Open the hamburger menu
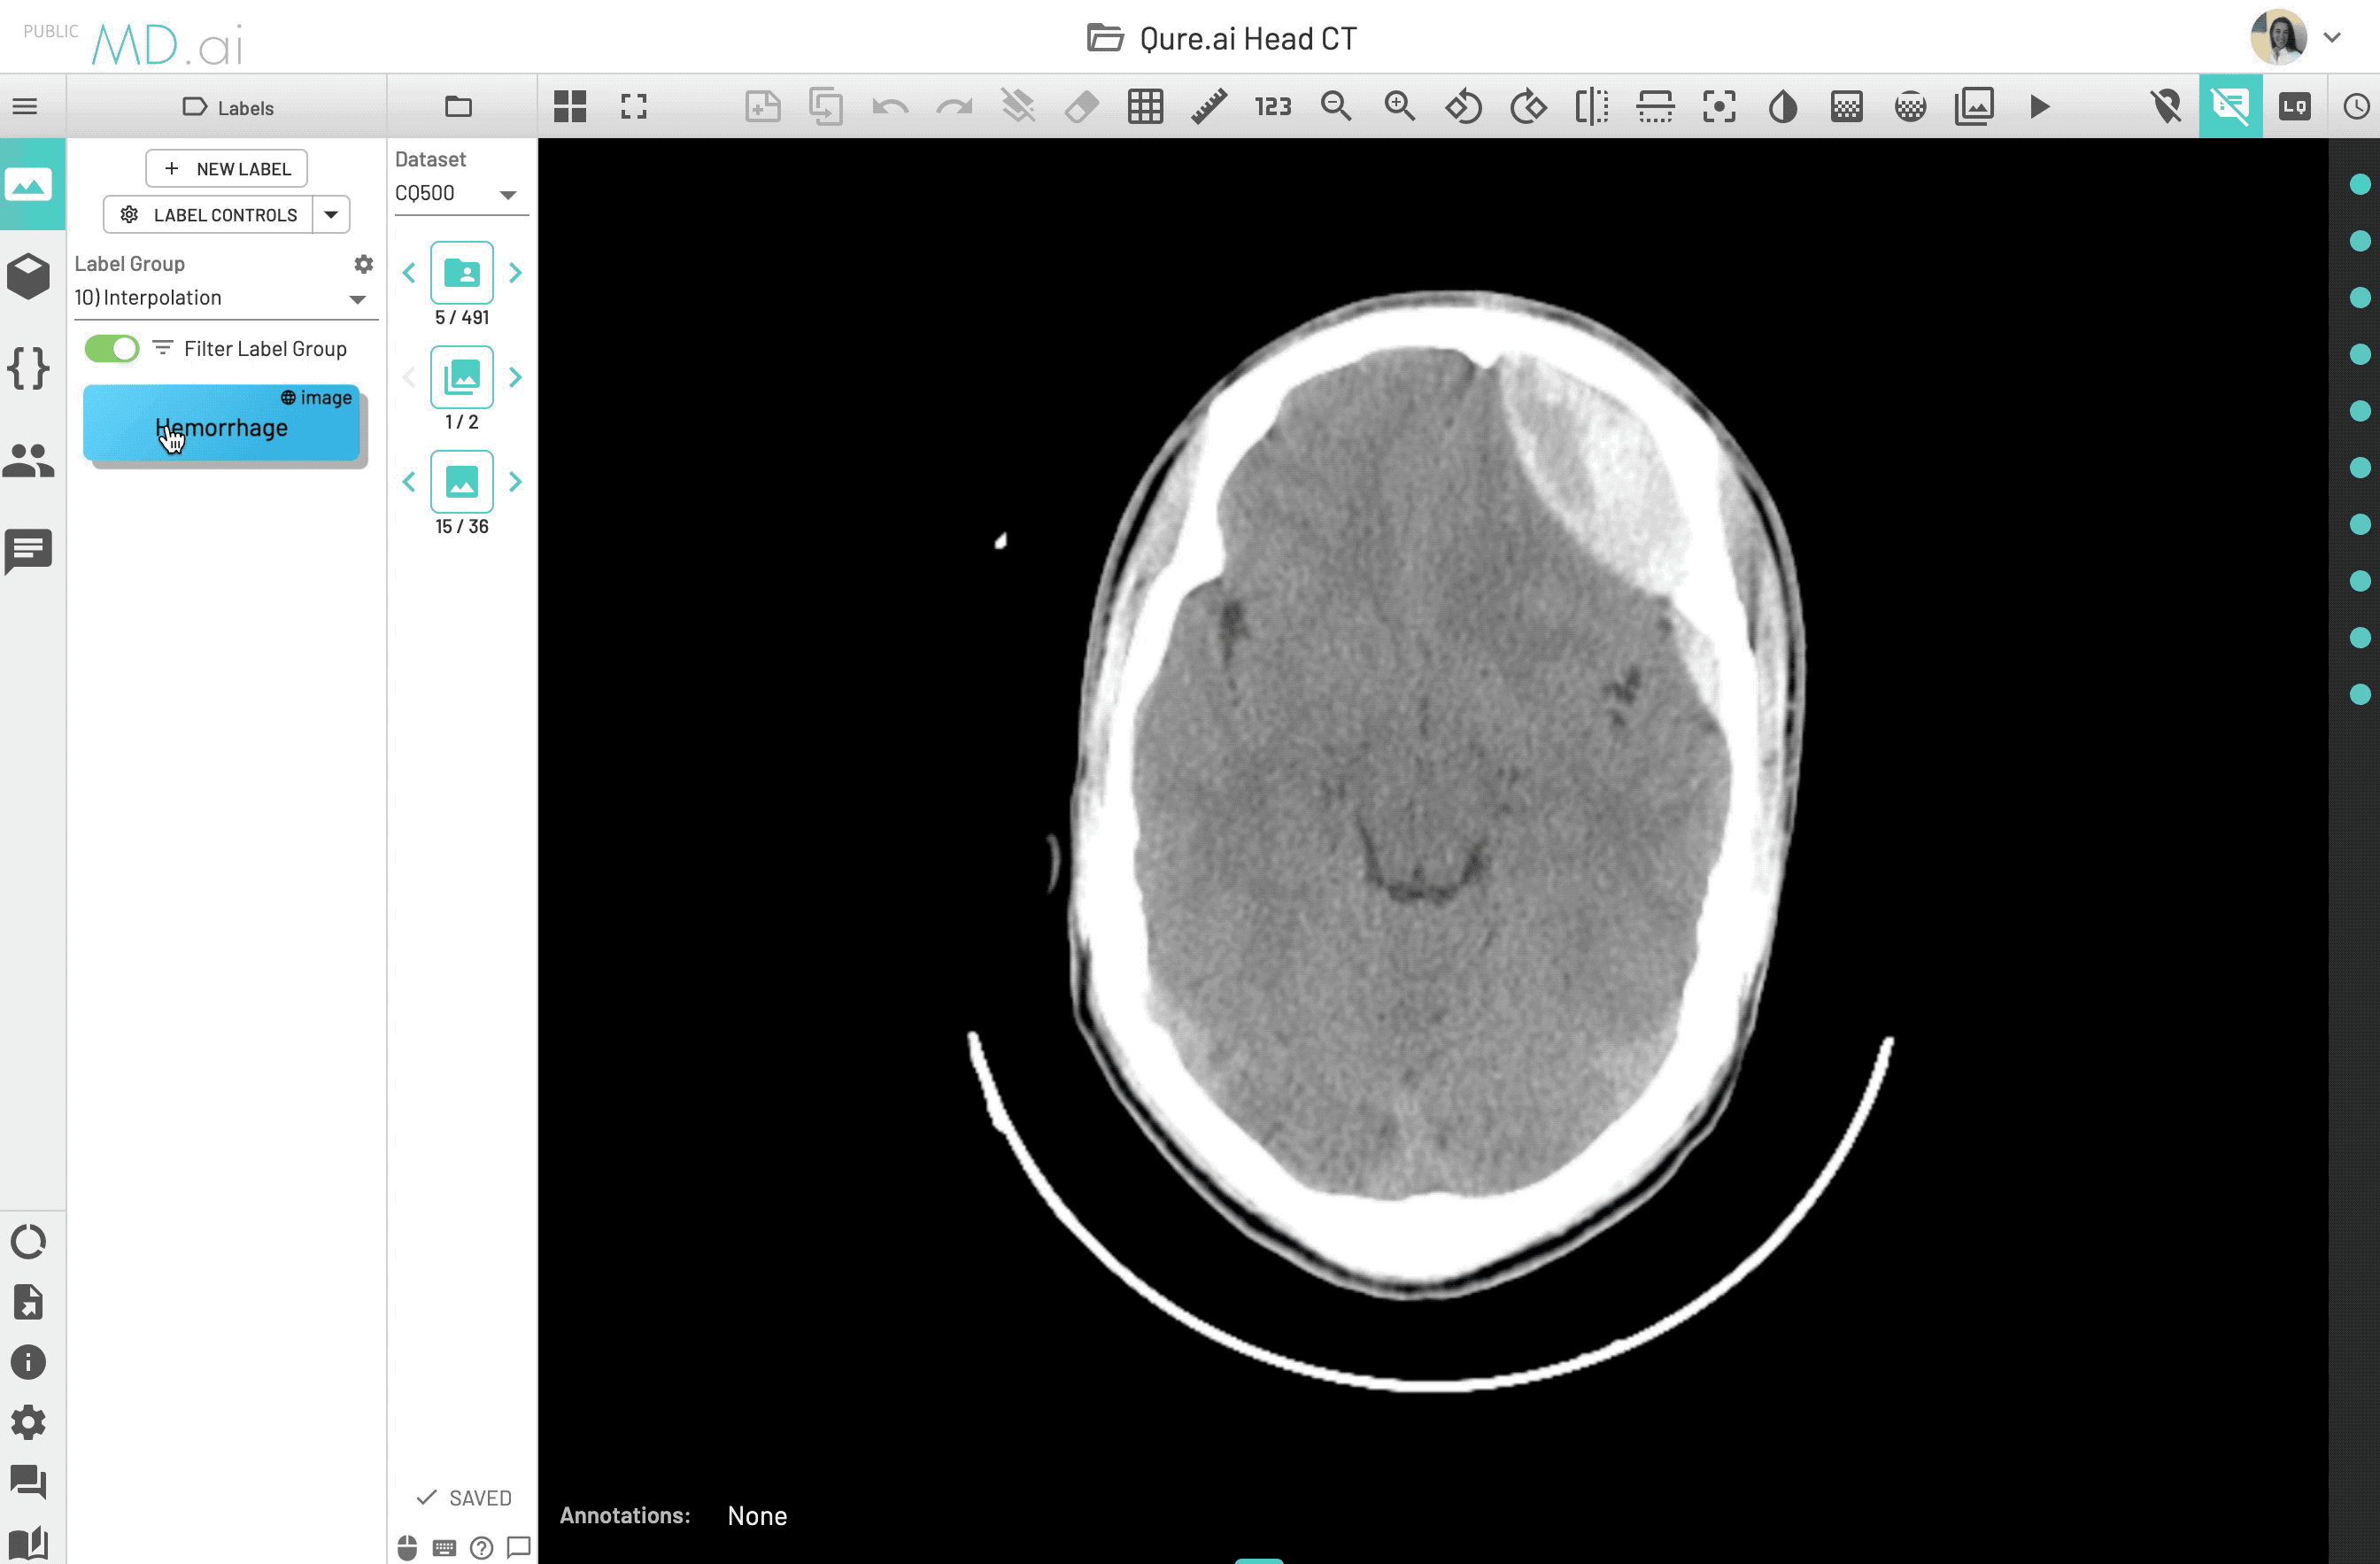Screen dimensions: 2380x1564 pos(25,106)
